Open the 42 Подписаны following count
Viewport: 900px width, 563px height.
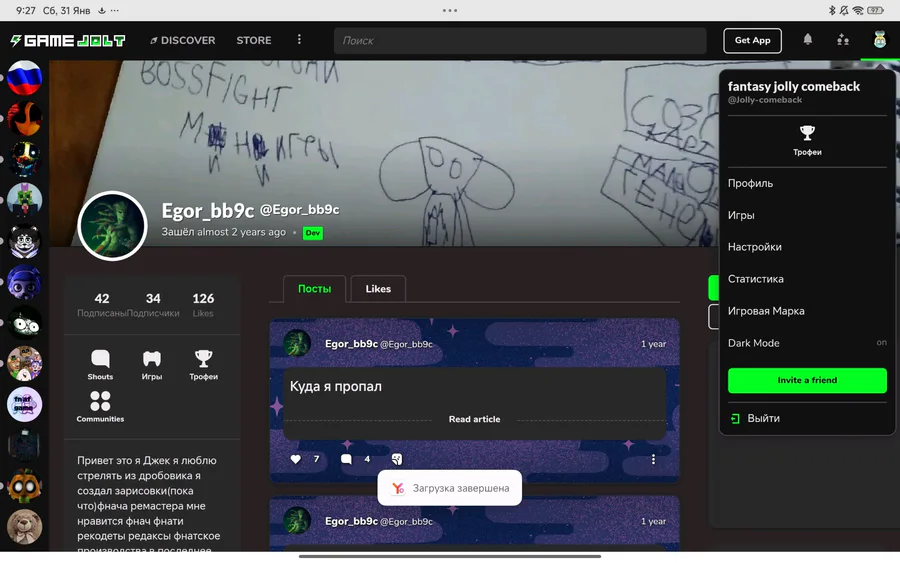coord(102,304)
